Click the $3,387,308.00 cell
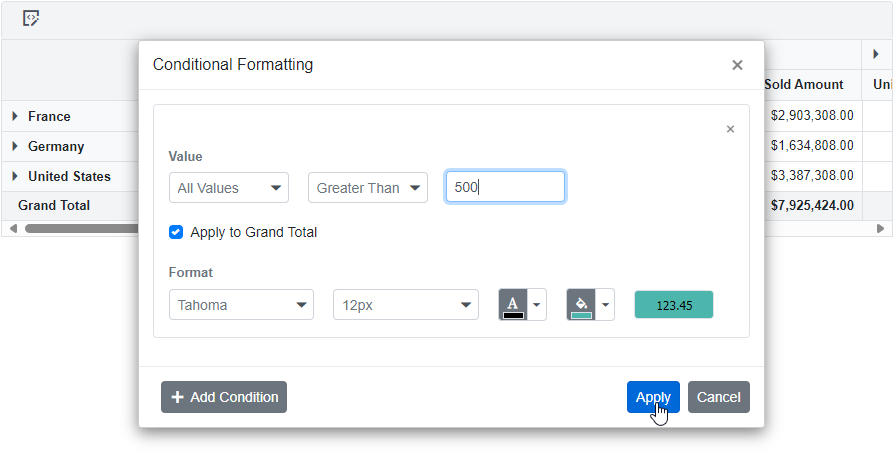895x472 pixels. [x=812, y=176]
